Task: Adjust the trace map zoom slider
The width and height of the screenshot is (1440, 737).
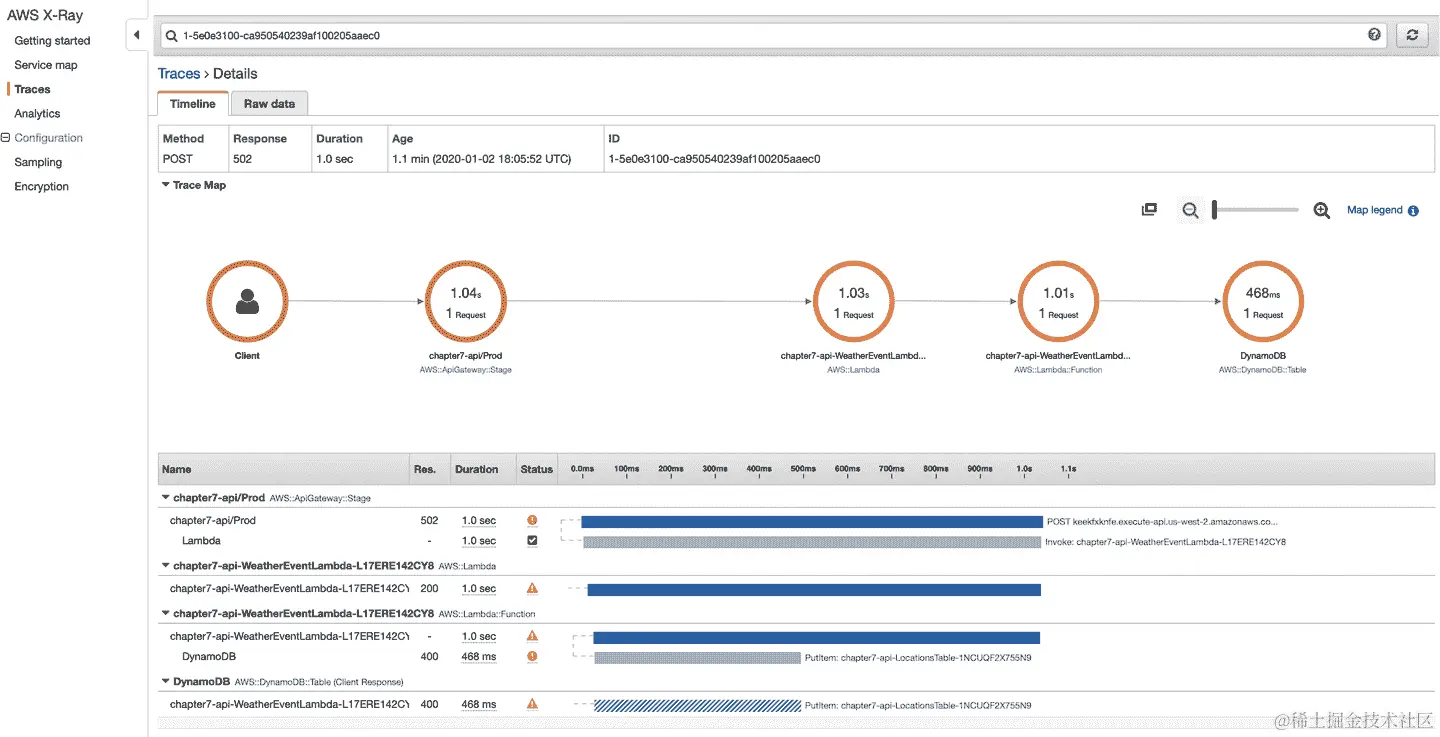Action: [x=1215, y=210]
